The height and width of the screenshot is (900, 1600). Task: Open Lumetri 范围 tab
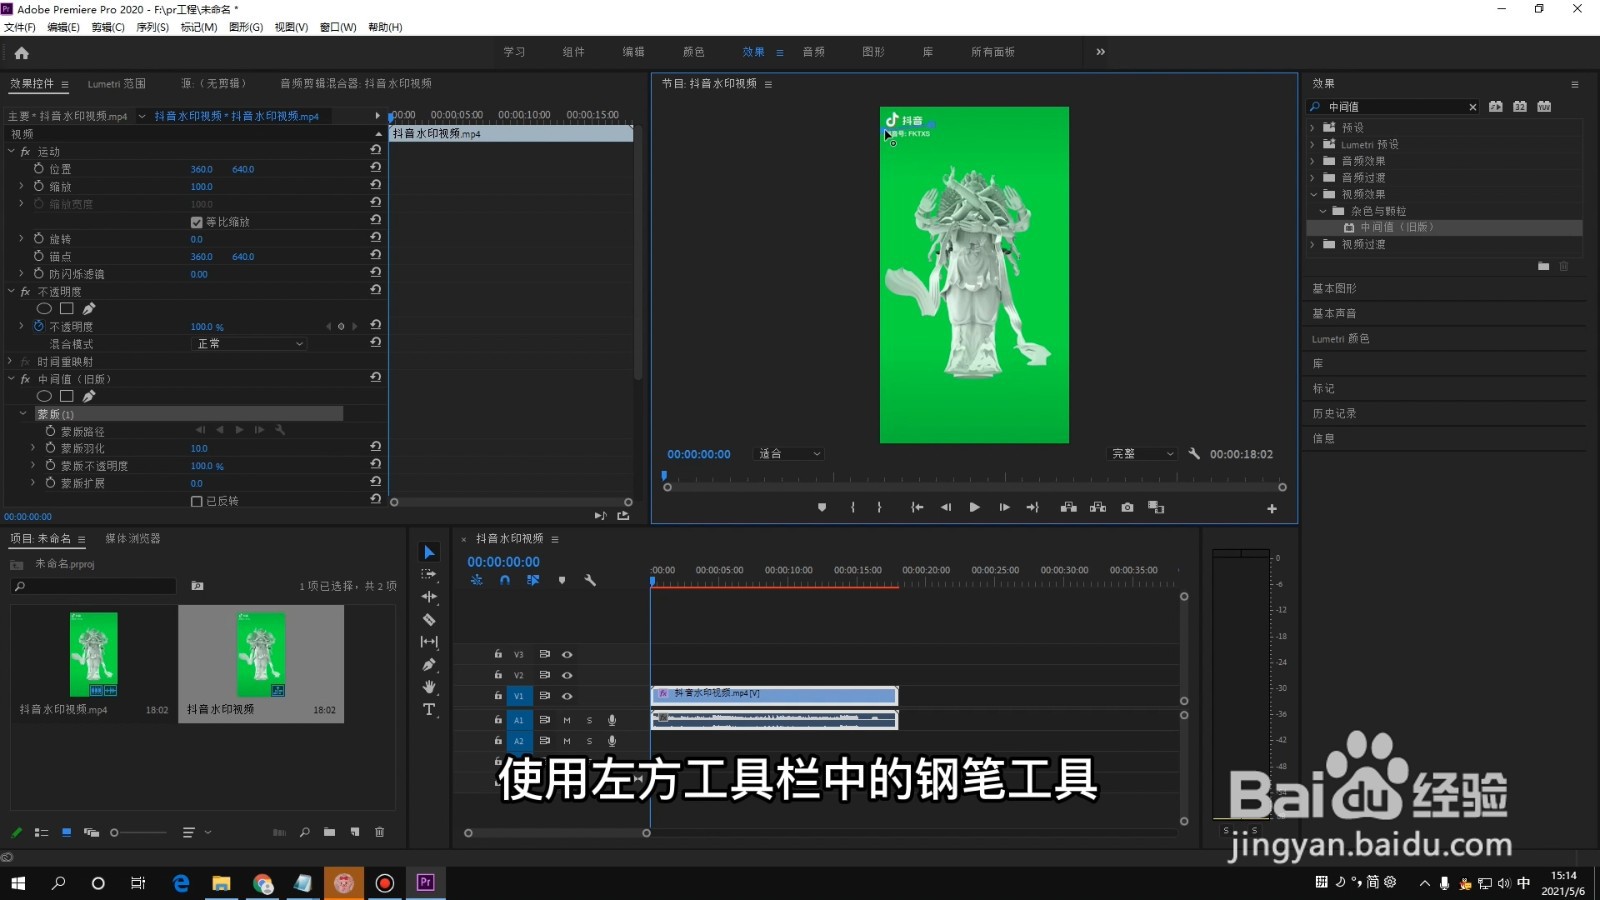click(x=116, y=84)
